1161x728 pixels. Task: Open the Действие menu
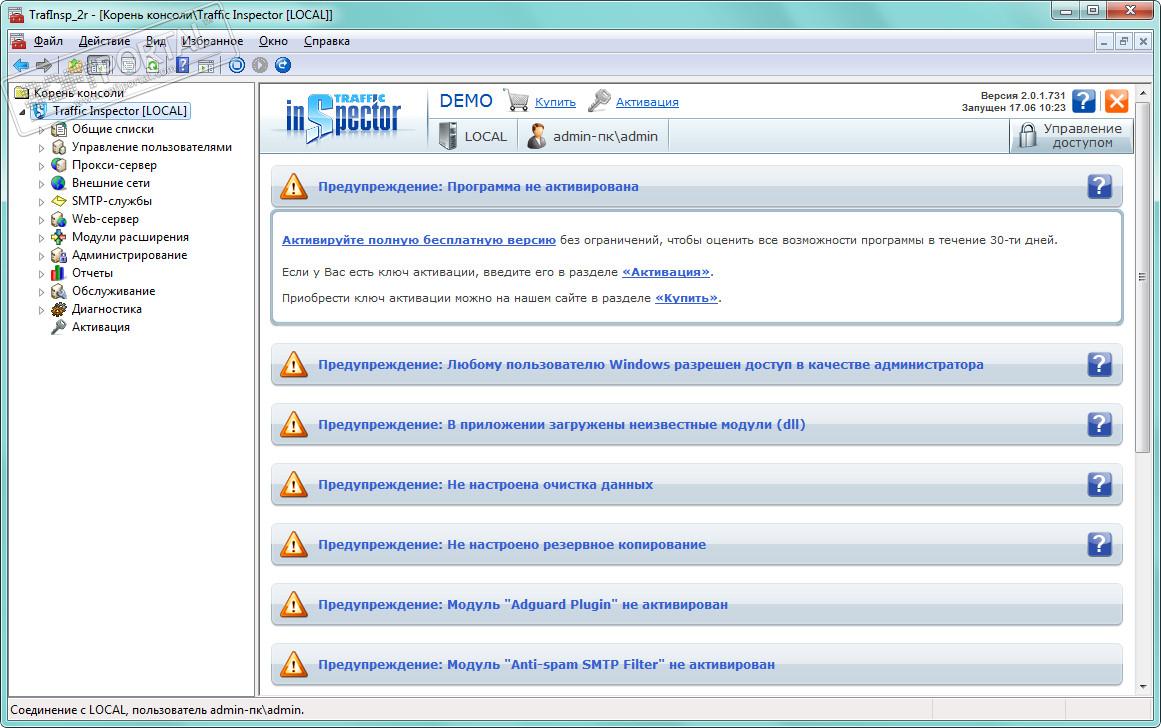tap(104, 41)
